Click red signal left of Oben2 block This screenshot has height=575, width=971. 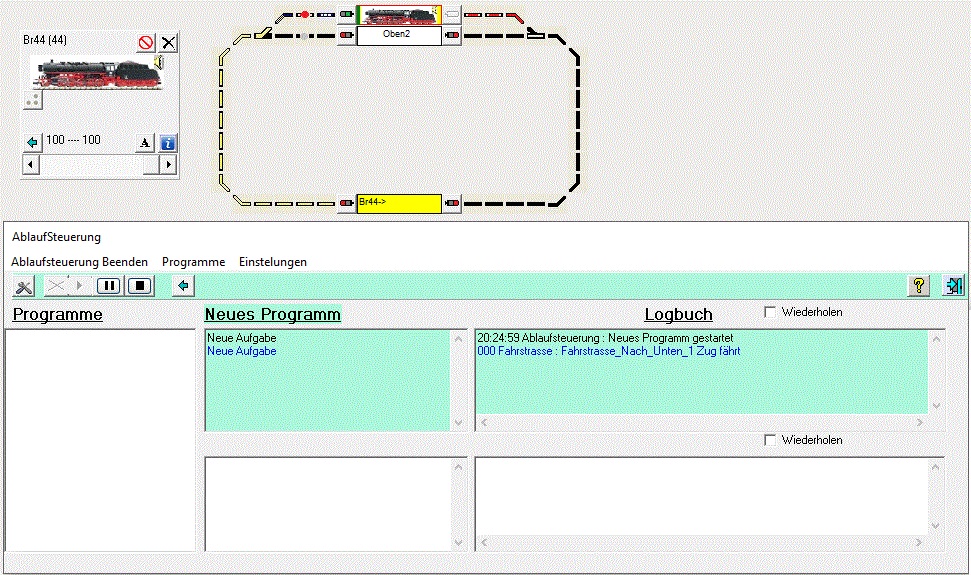(347, 35)
